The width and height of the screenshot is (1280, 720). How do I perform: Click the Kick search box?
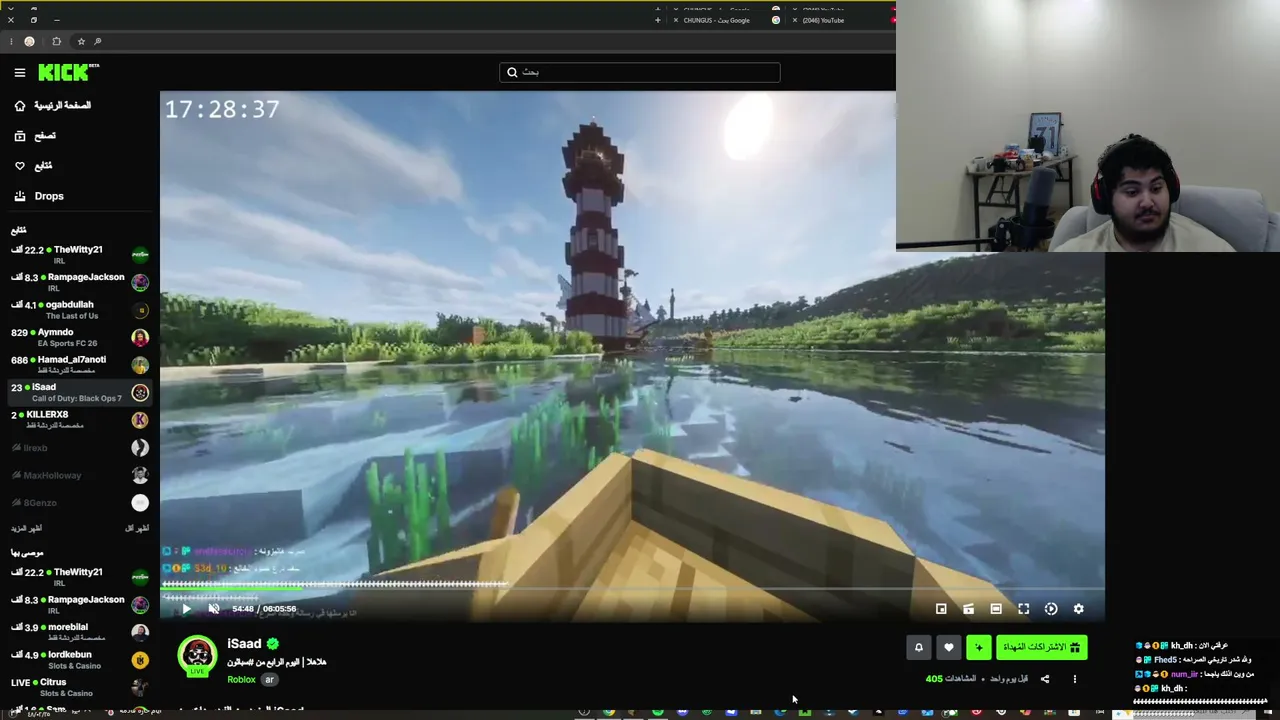click(x=640, y=72)
